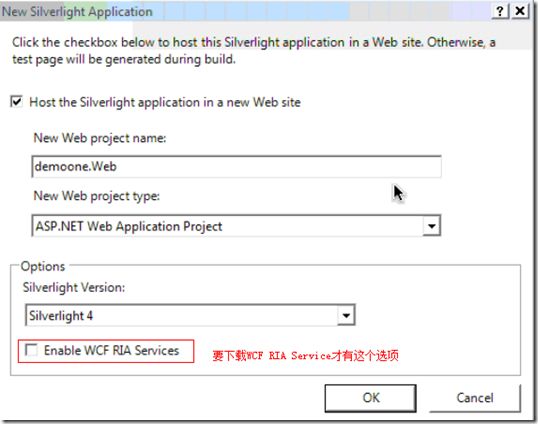Click the Host Silverlight application label text
The width and height of the screenshot is (538, 424).
click(165, 102)
